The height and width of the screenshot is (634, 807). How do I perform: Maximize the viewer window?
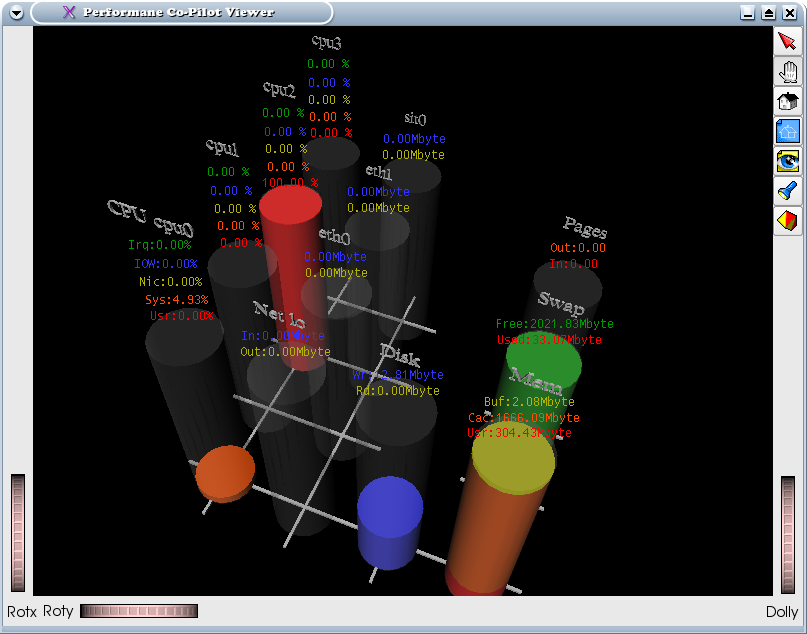768,13
